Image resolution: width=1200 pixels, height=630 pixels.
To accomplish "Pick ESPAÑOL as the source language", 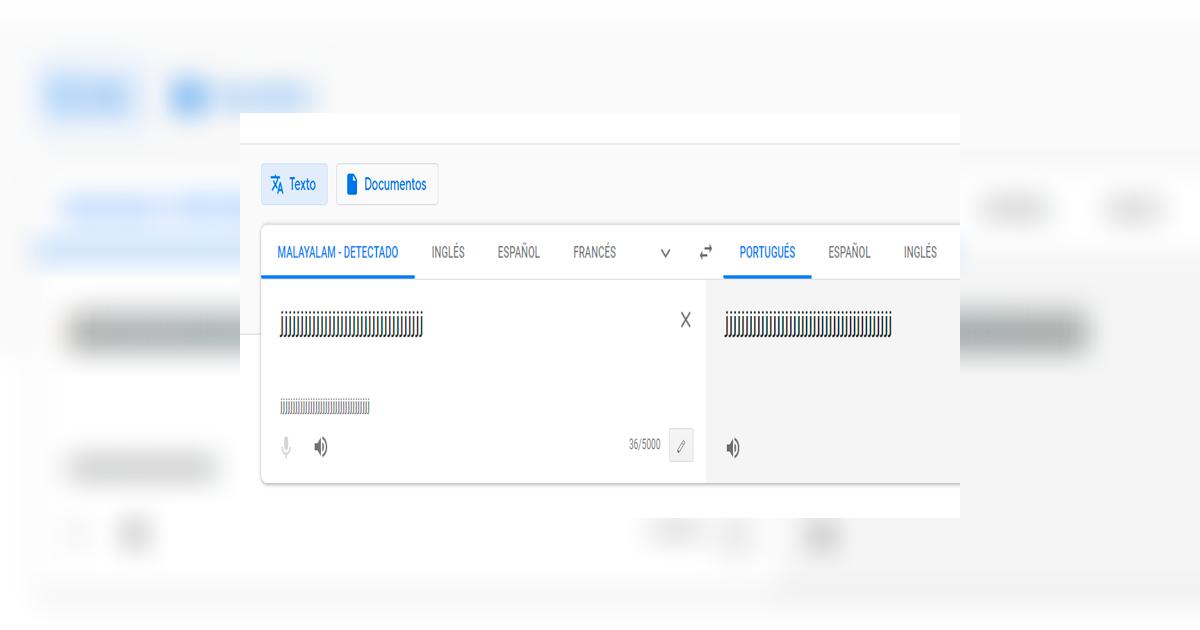I will click(518, 253).
